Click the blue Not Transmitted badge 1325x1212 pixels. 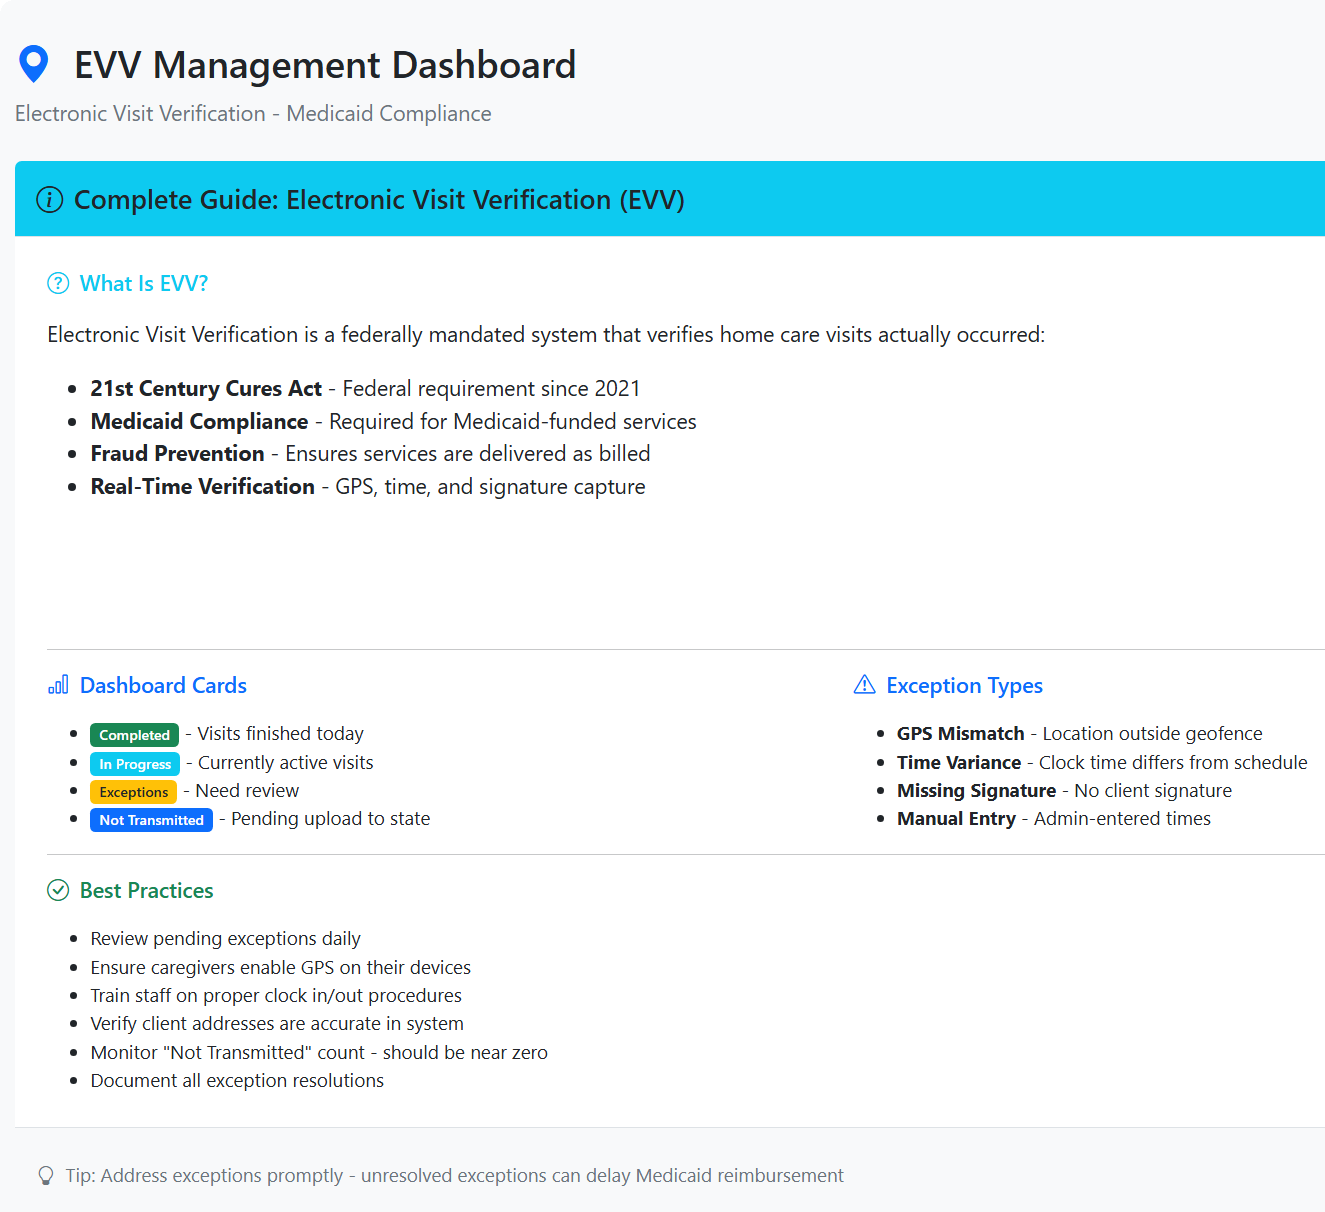151,820
